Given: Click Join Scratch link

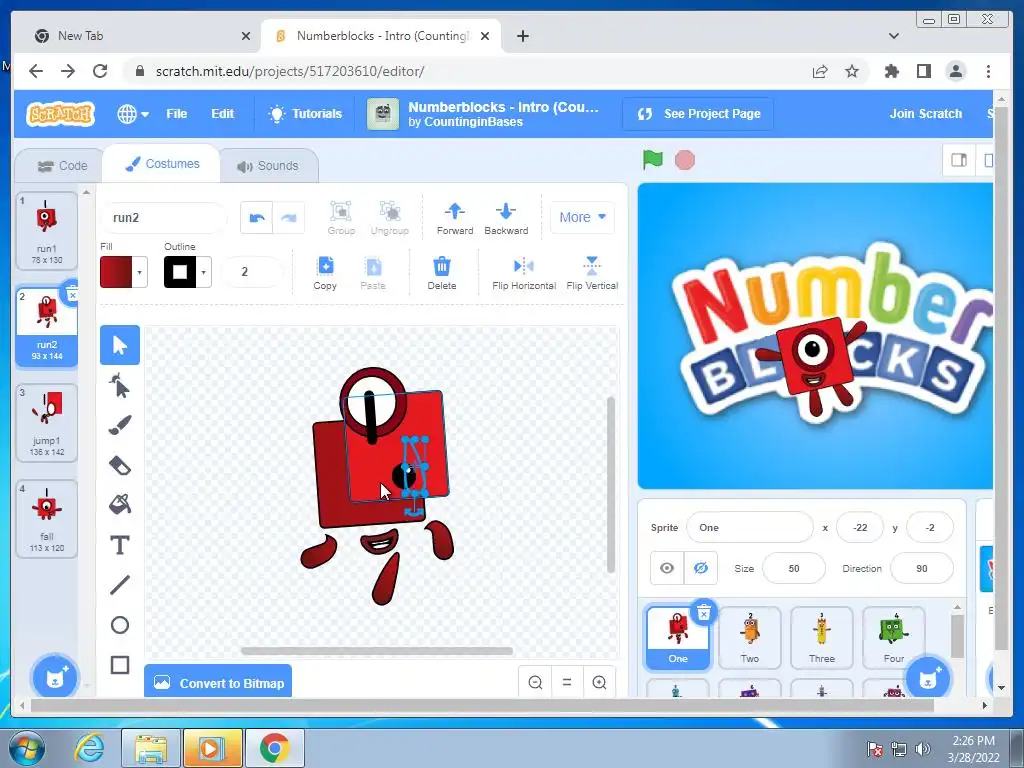Looking at the screenshot, I should click(x=925, y=114).
